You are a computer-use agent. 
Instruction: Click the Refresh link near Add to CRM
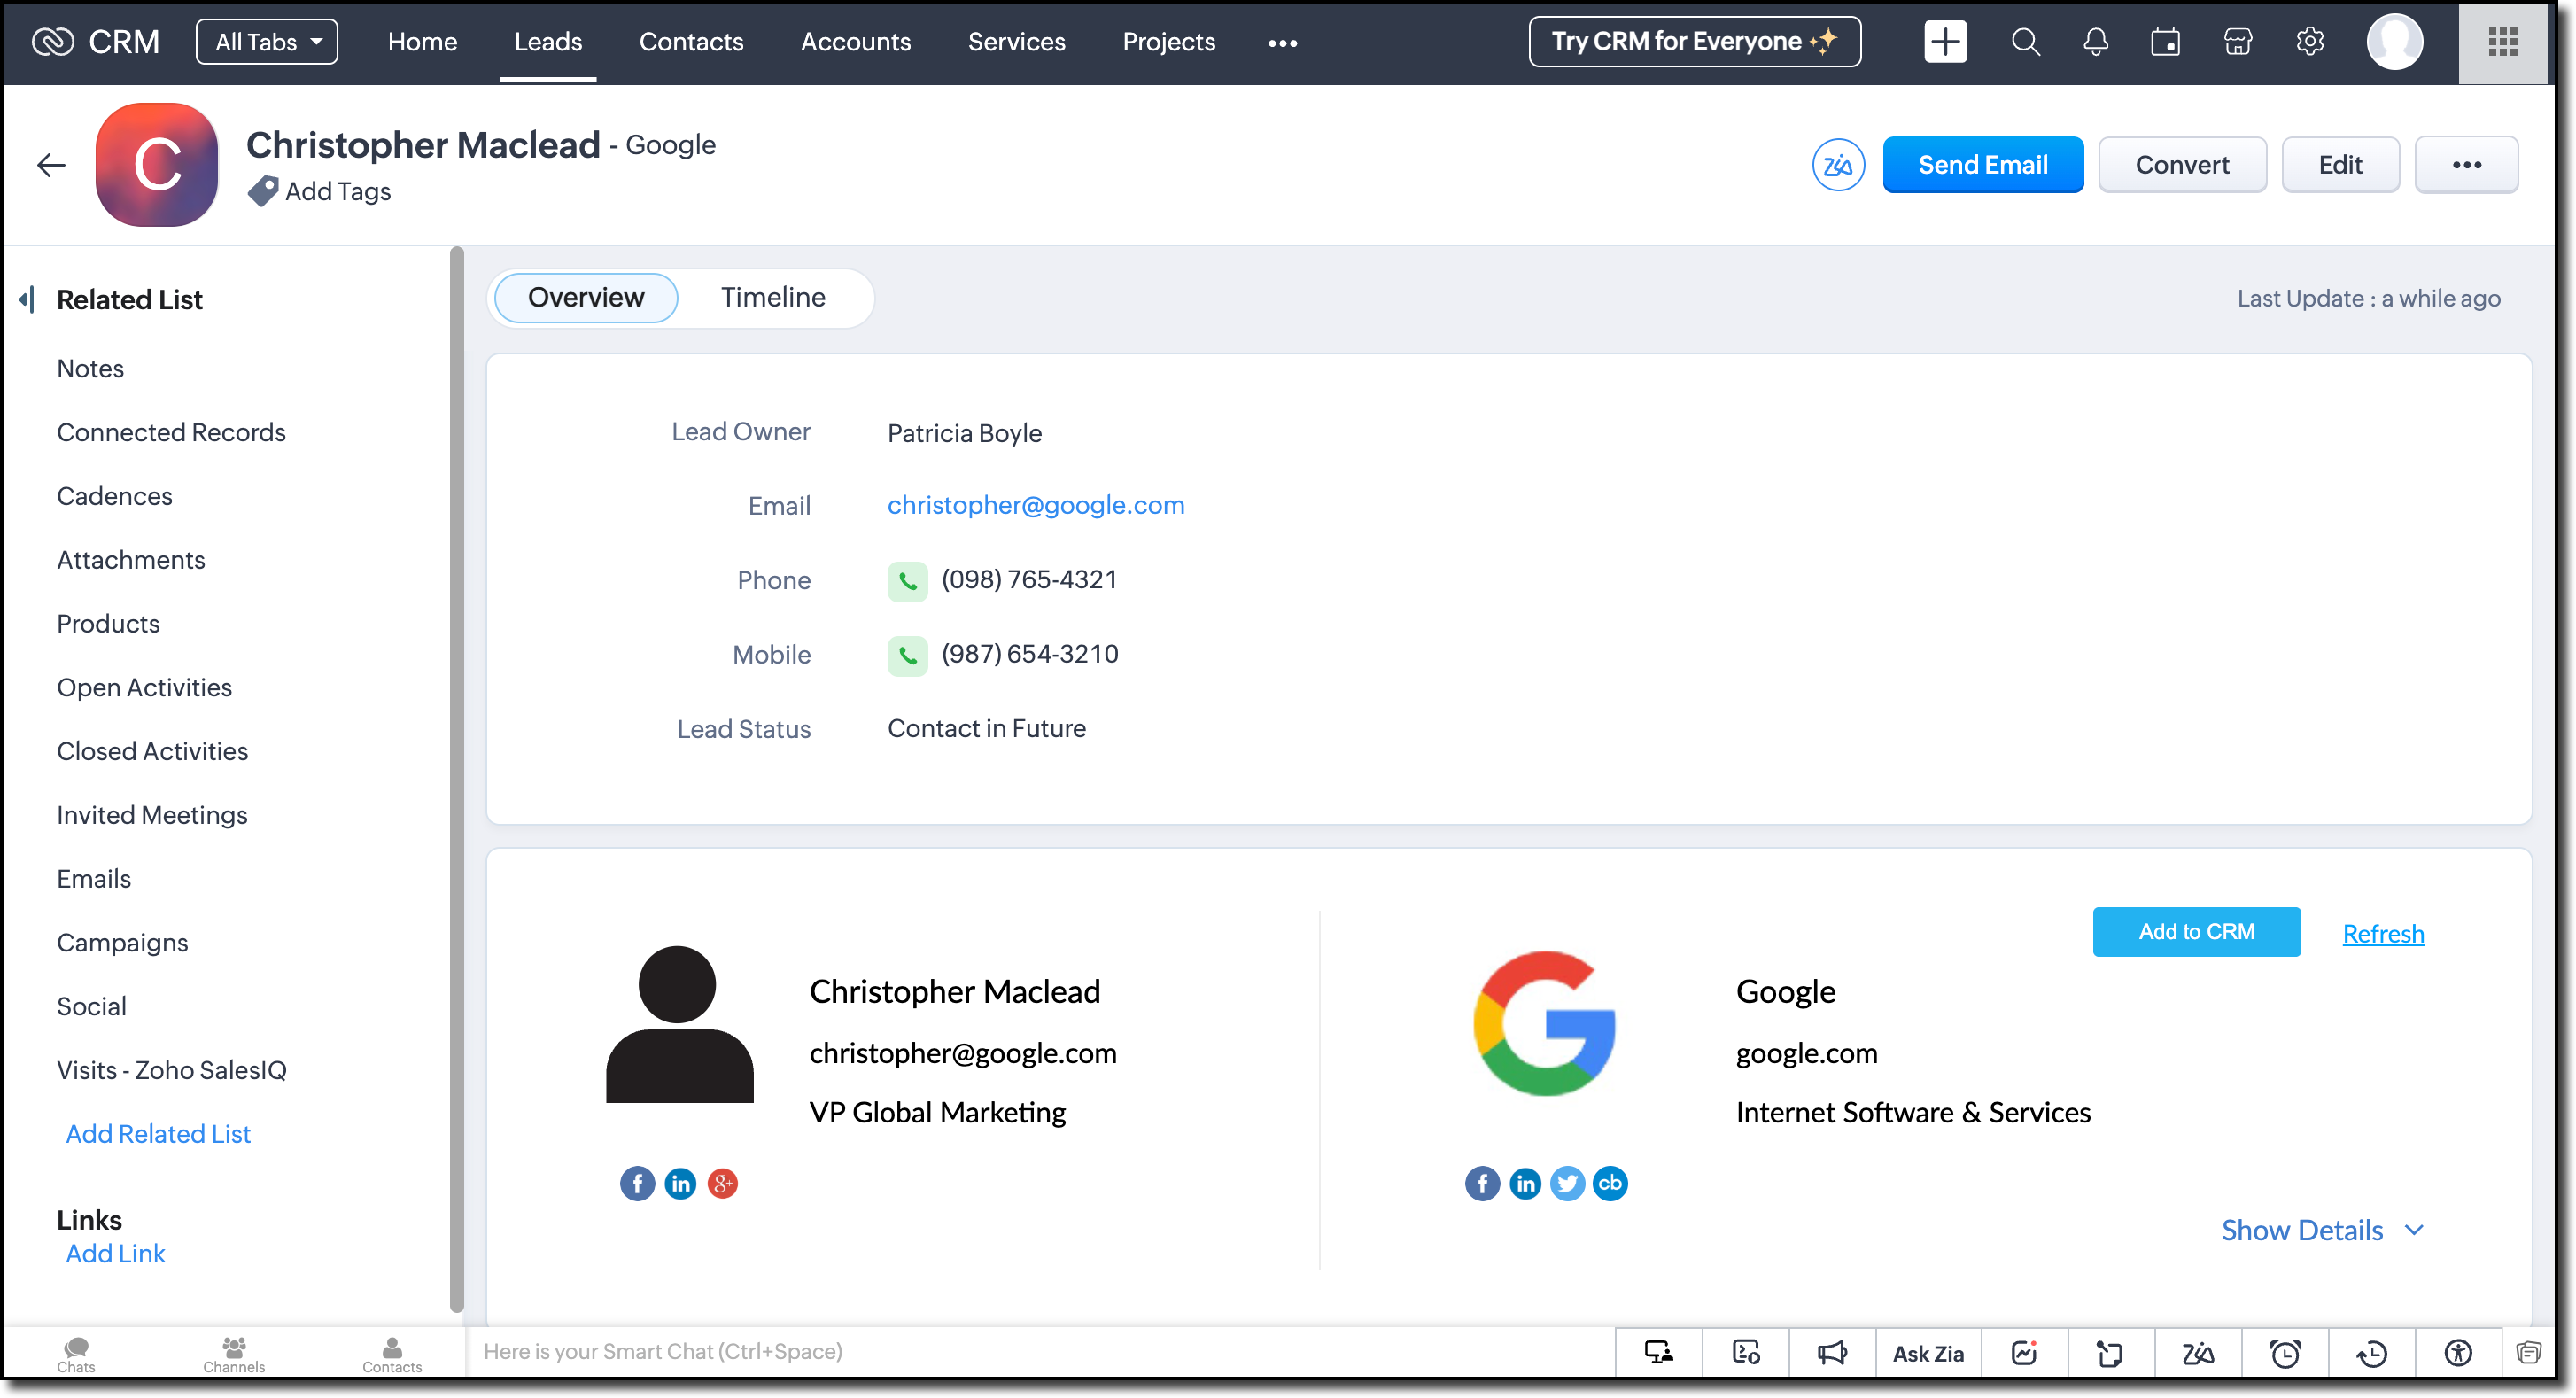pos(2383,934)
